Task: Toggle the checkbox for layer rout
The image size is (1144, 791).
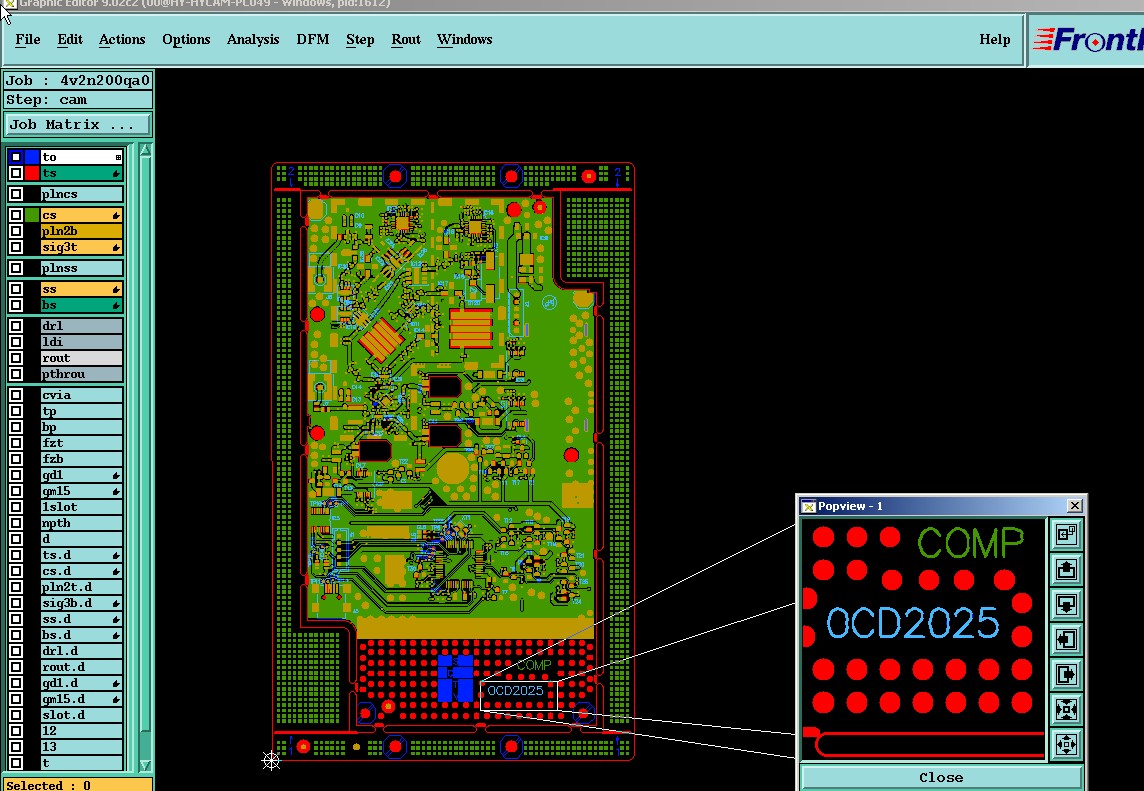Action: 16,358
